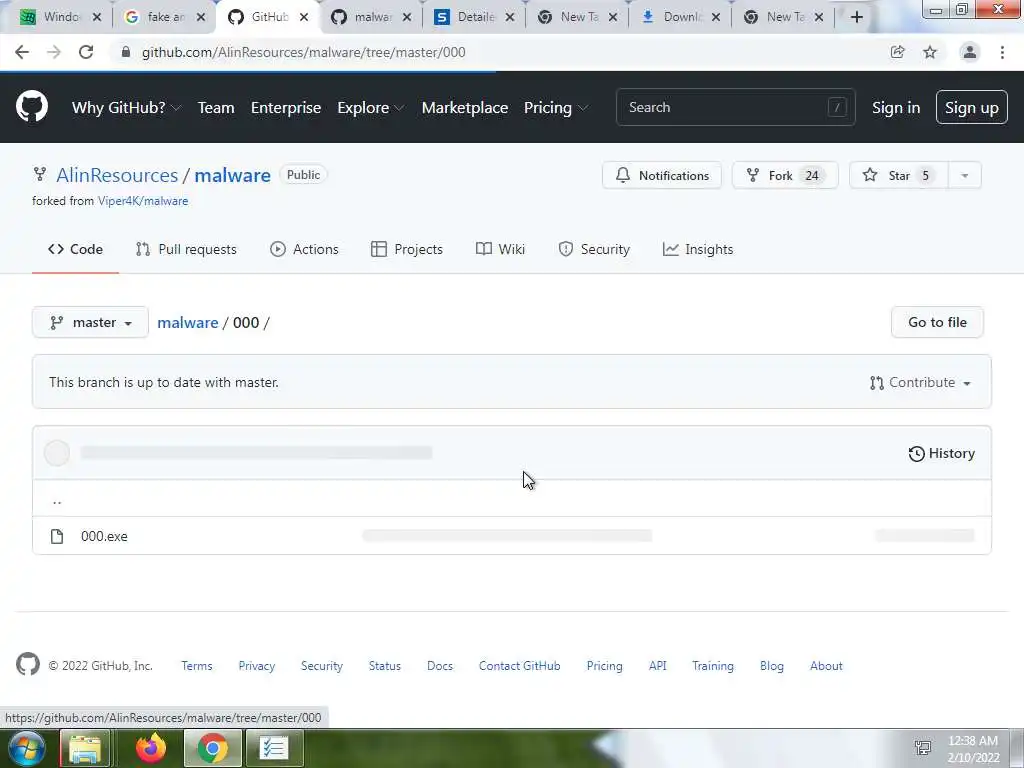Switch to the Code tab
The height and width of the screenshot is (768, 1024).
click(75, 249)
